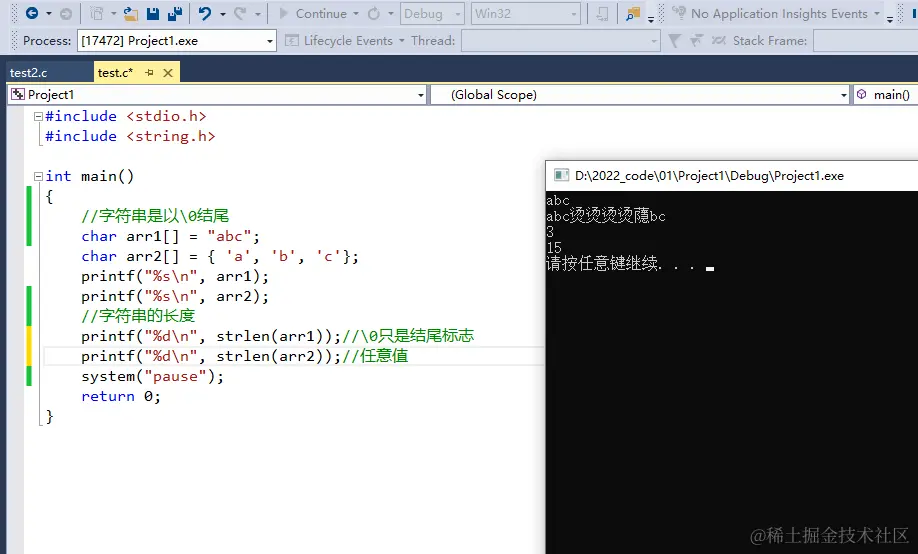The image size is (918, 554).
Task: Open the Application Insights toolbar overflow arrow
Action: click(890, 19)
